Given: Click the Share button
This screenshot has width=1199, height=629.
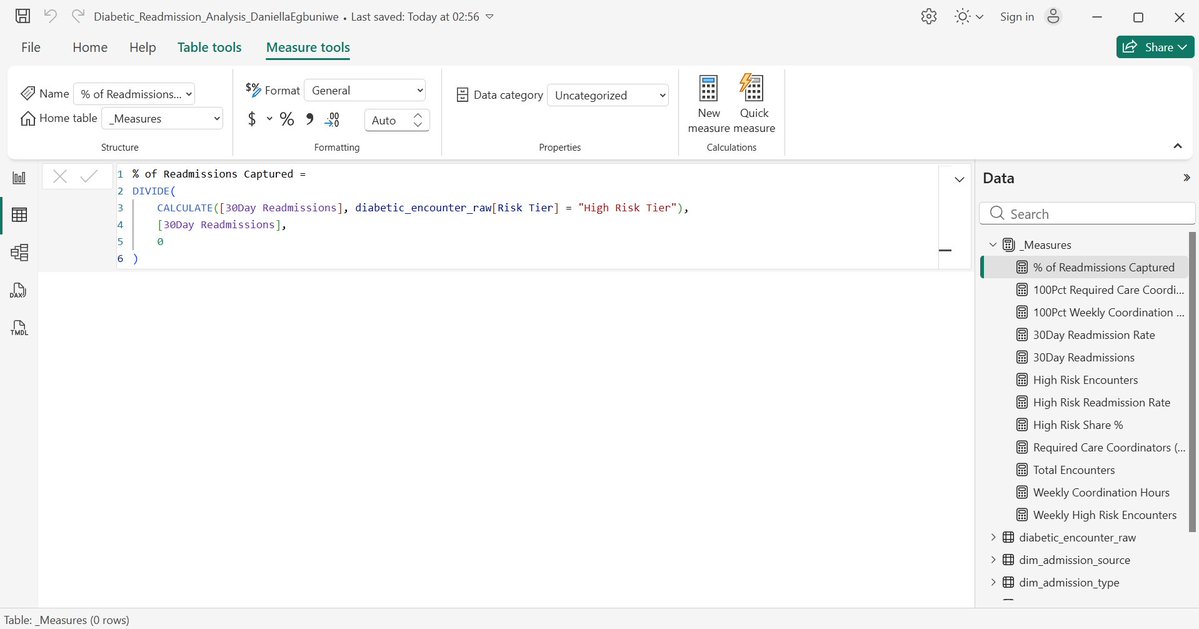Looking at the screenshot, I should [x=1155, y=47].
